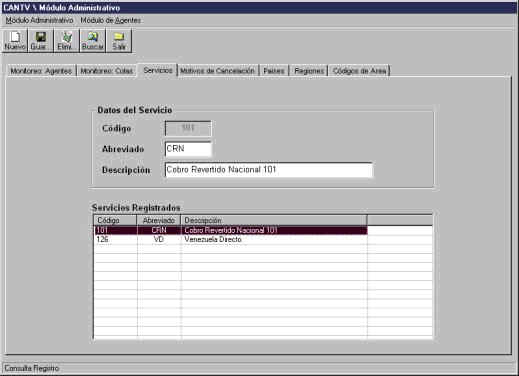Switch to Monitoreo: Agentes tab
The height and width of the screenshot is (376, 519).
click(x=41, y=71)
